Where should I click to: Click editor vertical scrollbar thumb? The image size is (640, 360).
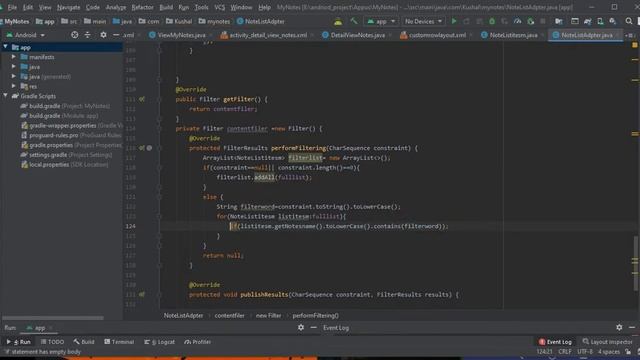coord(636,263)
